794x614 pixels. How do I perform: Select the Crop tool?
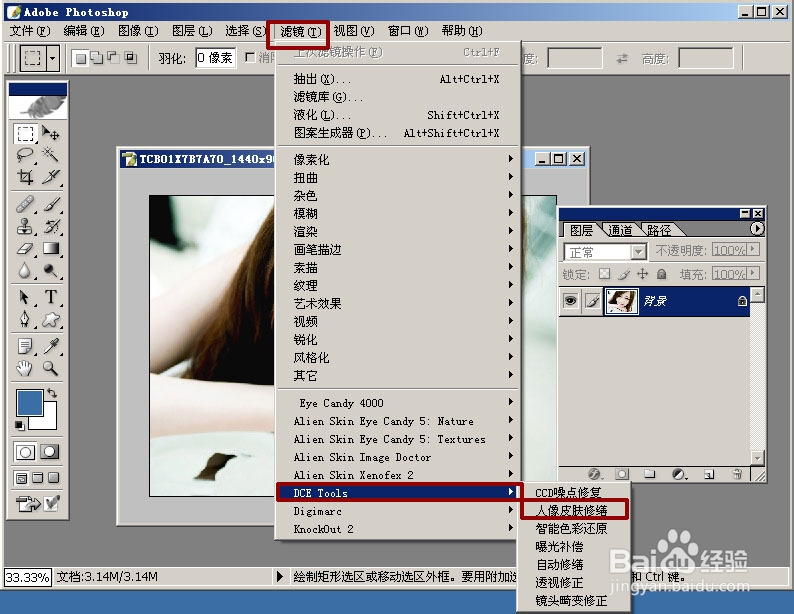pos(25,176)
